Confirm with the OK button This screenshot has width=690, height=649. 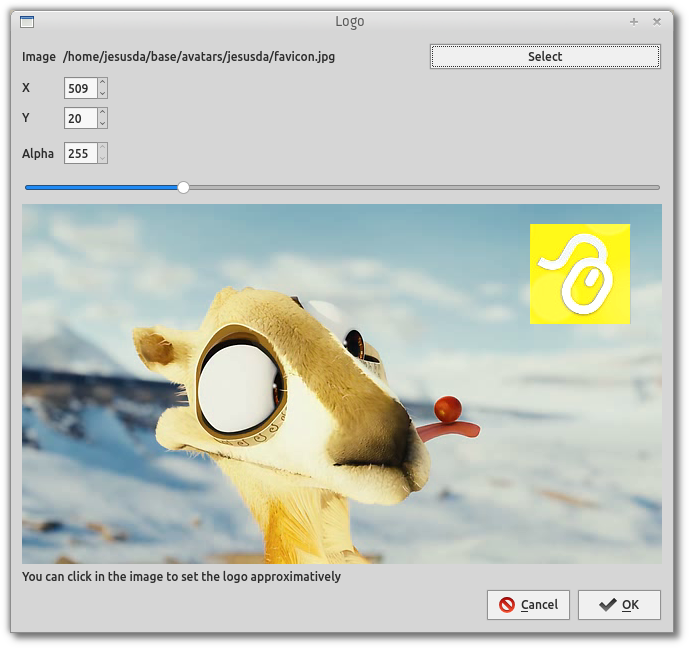click(x=619, y=605)
